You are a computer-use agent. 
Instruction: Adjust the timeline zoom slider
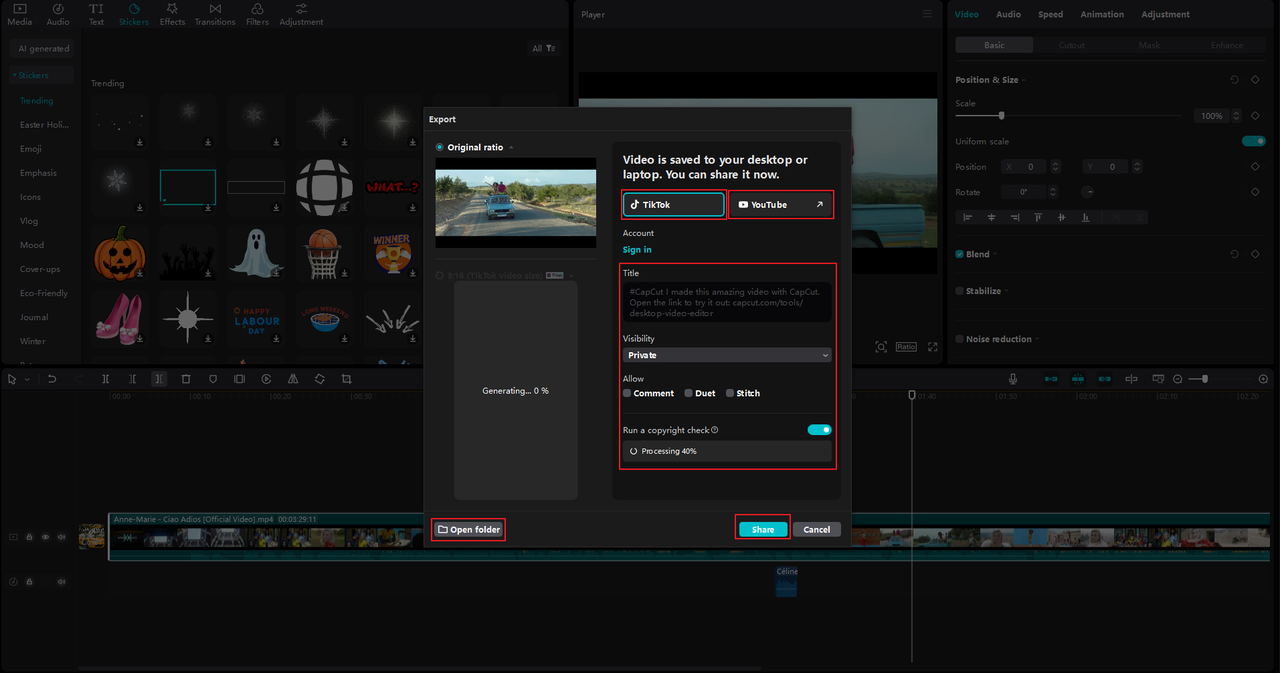[x=1204, y=379]
